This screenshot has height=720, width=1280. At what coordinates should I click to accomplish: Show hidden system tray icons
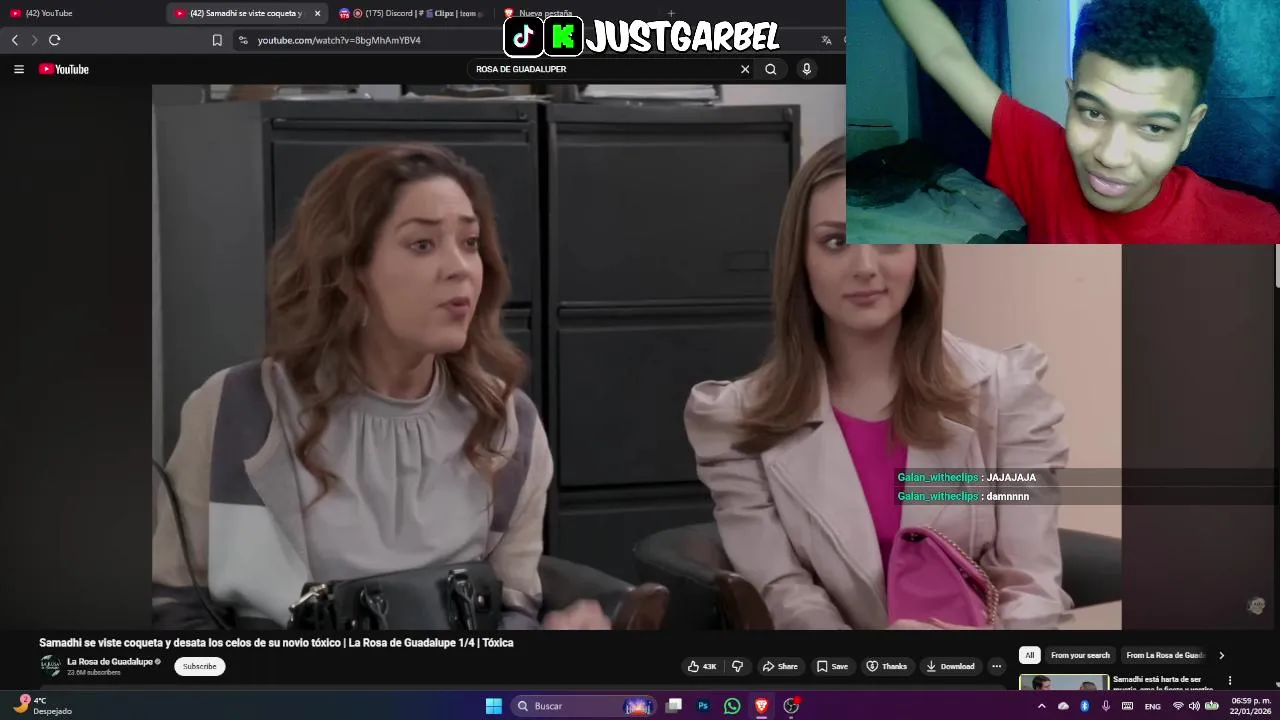point(1041,706)
